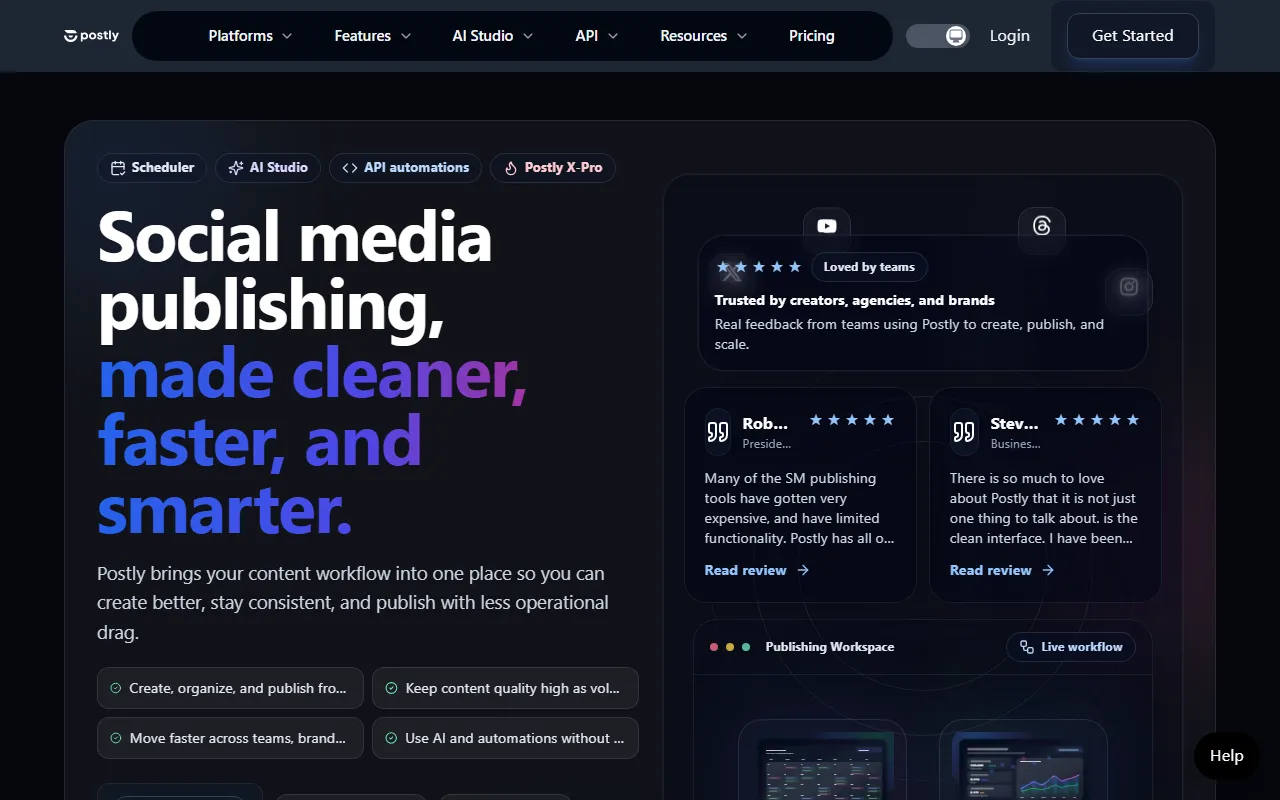Follow the Login link
Viewport: 1280px width, 800px height.
(x=1009, y=36)
